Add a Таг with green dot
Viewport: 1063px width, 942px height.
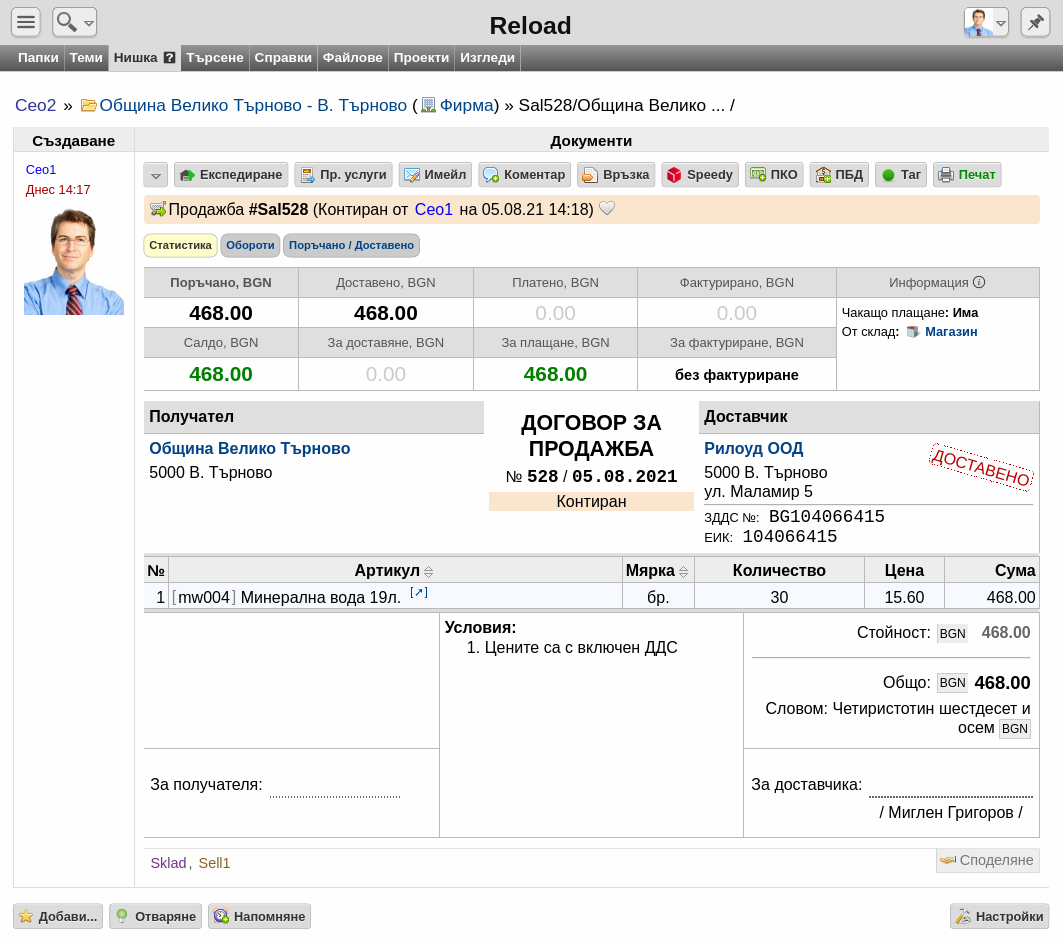(901, 175)
